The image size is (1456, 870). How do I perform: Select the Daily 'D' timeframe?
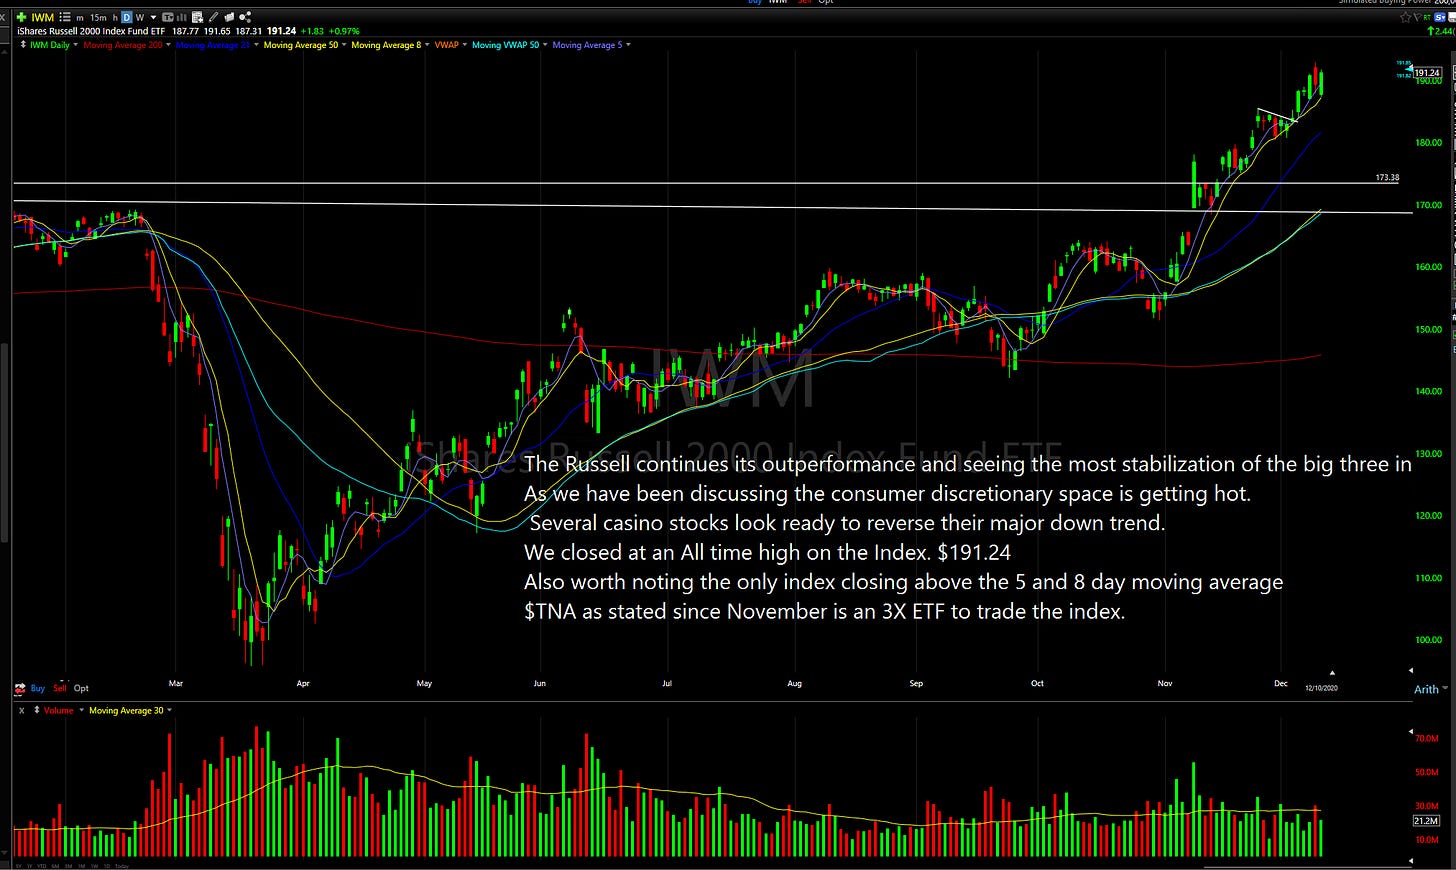coord(127,17)
